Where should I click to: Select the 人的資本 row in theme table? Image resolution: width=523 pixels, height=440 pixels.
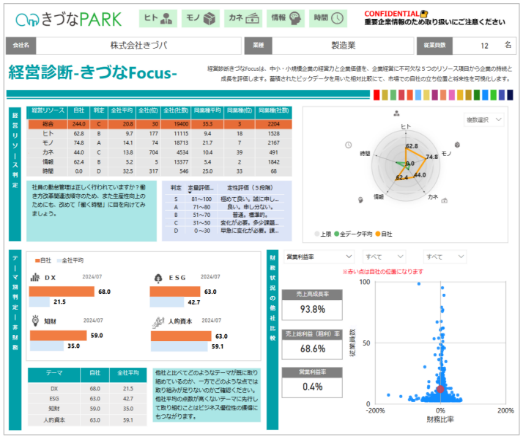click(87, 420)
